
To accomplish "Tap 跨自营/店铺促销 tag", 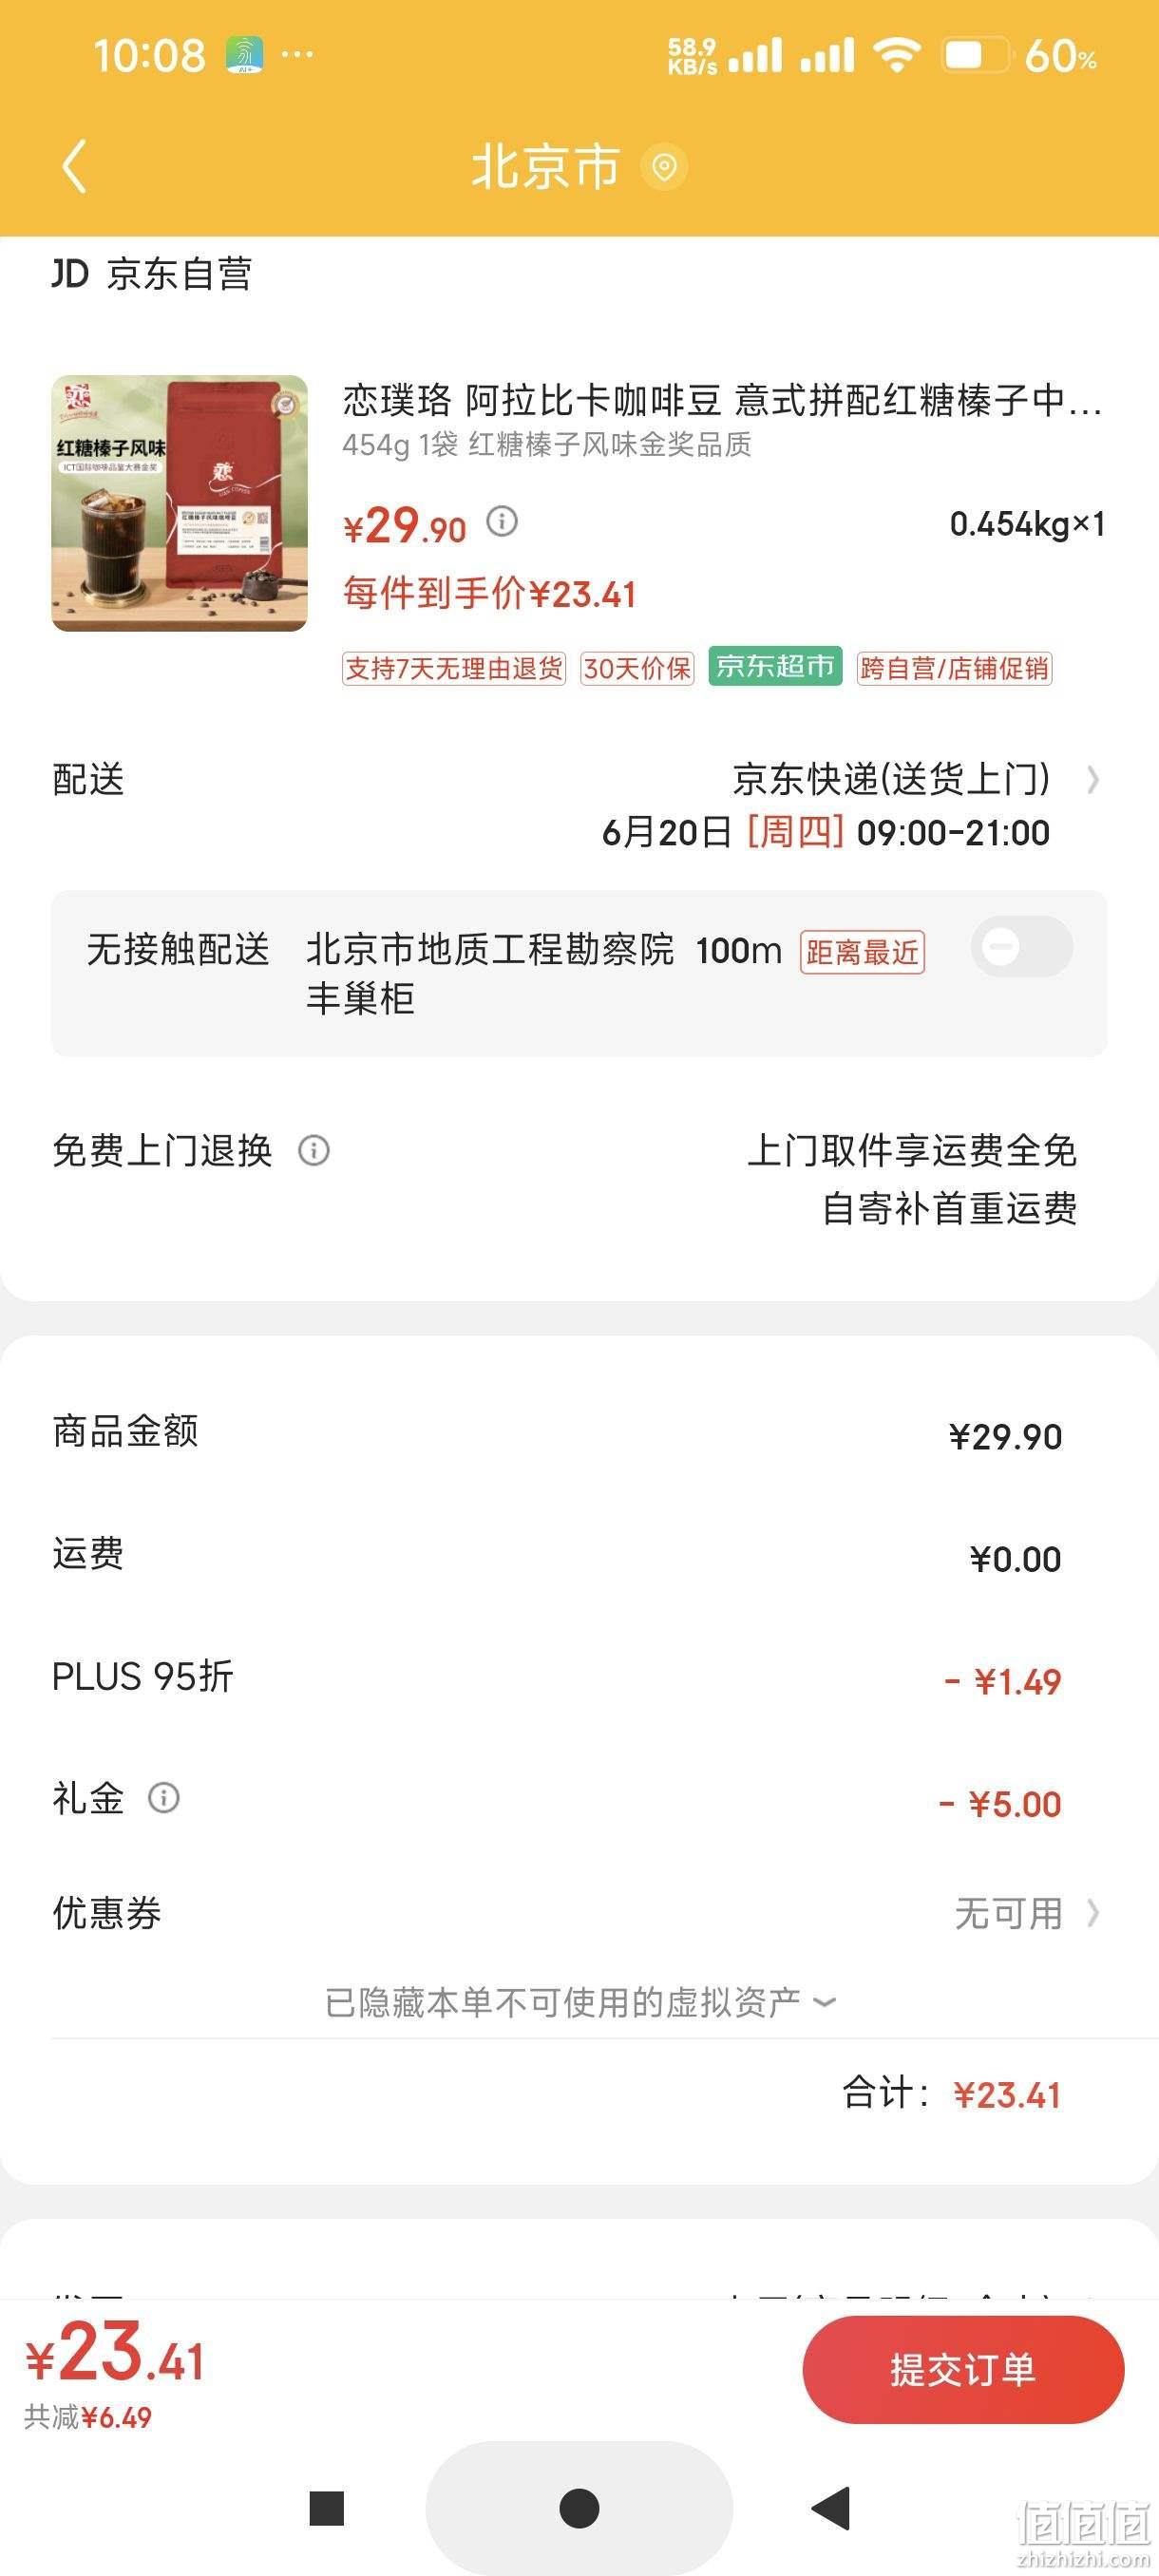I will click(954, 668).
